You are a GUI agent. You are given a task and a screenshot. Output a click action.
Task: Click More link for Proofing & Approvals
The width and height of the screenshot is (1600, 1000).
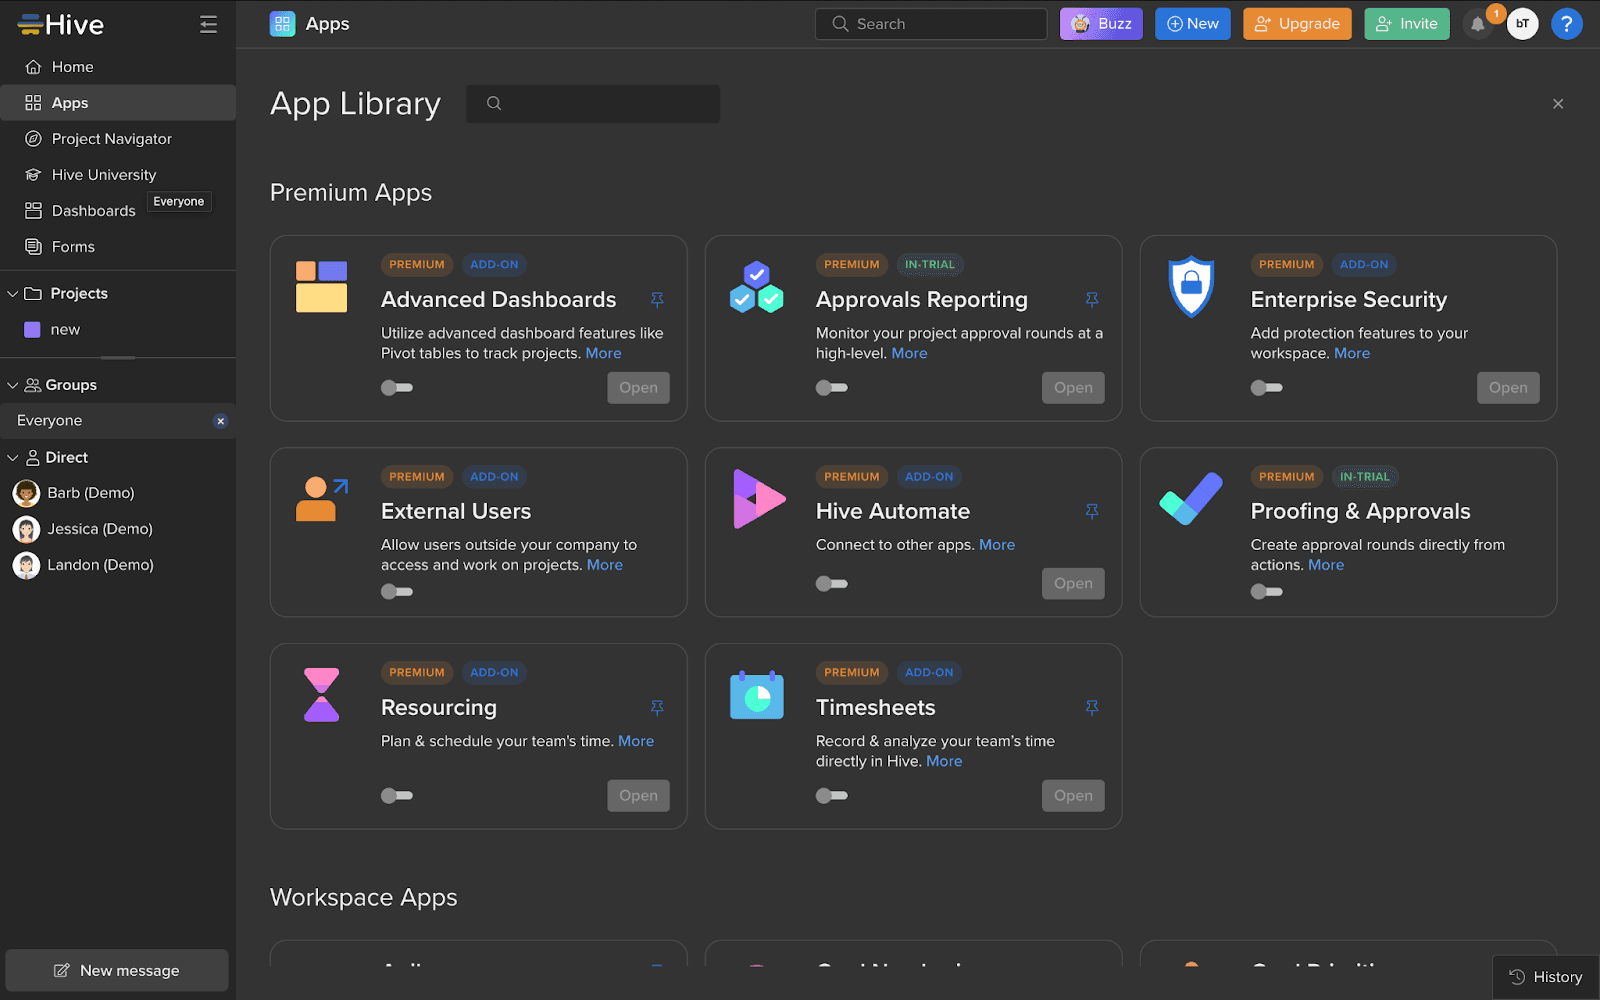pyautogui.click(x=1326, y=565)
